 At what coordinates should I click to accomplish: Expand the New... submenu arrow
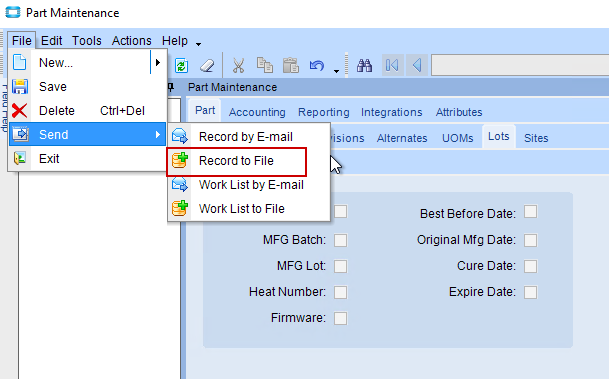click(x=158, y=63)
